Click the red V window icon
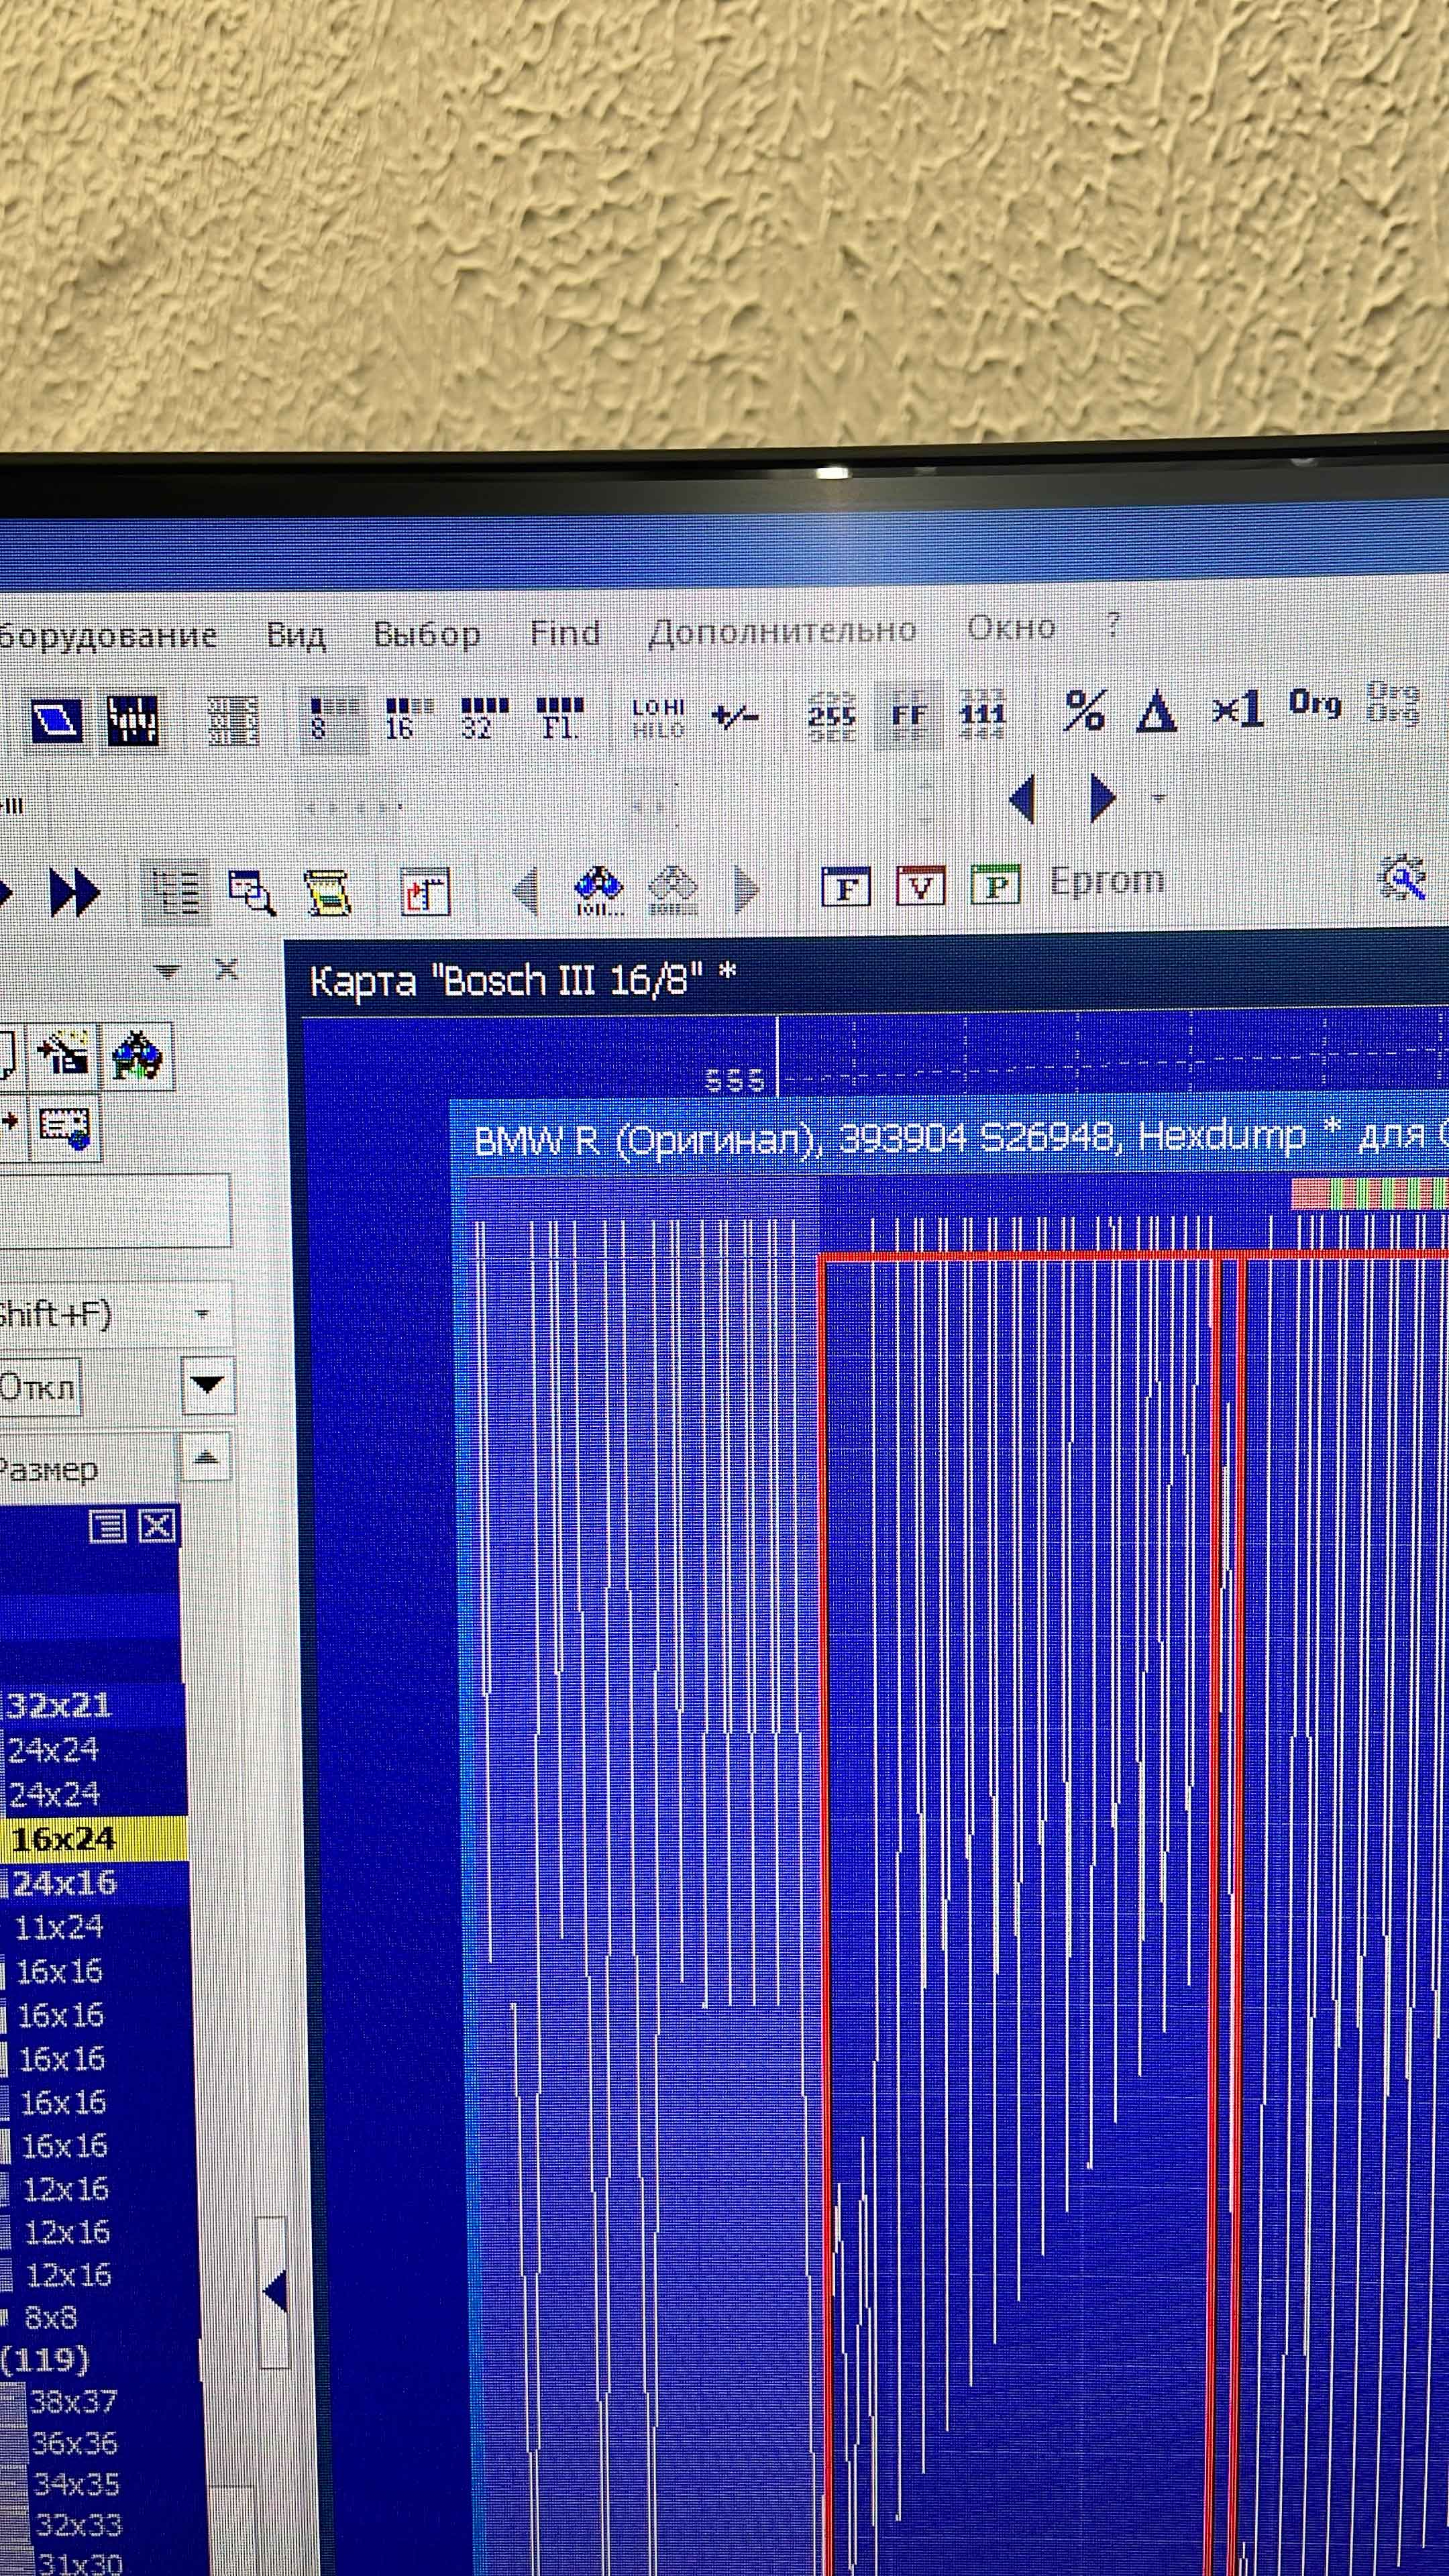Viewport: 1449px width, 2576px height. (920, 886)
